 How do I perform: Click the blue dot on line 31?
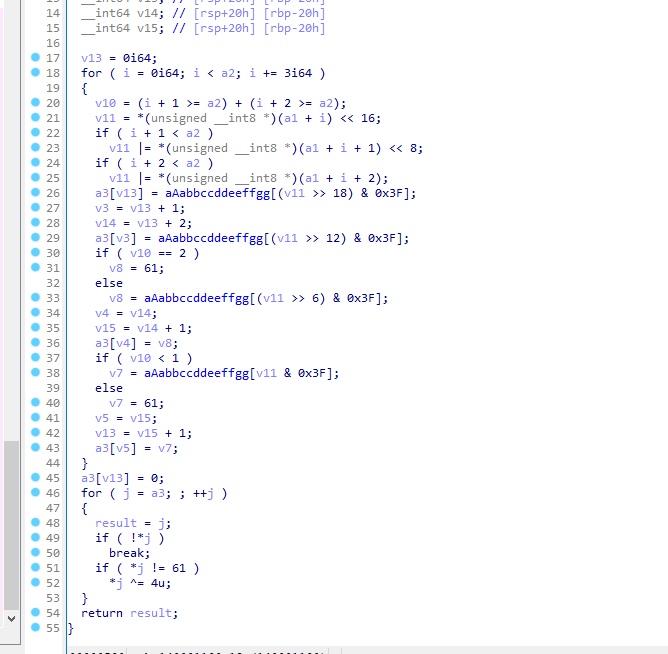[x=36, y=268]
